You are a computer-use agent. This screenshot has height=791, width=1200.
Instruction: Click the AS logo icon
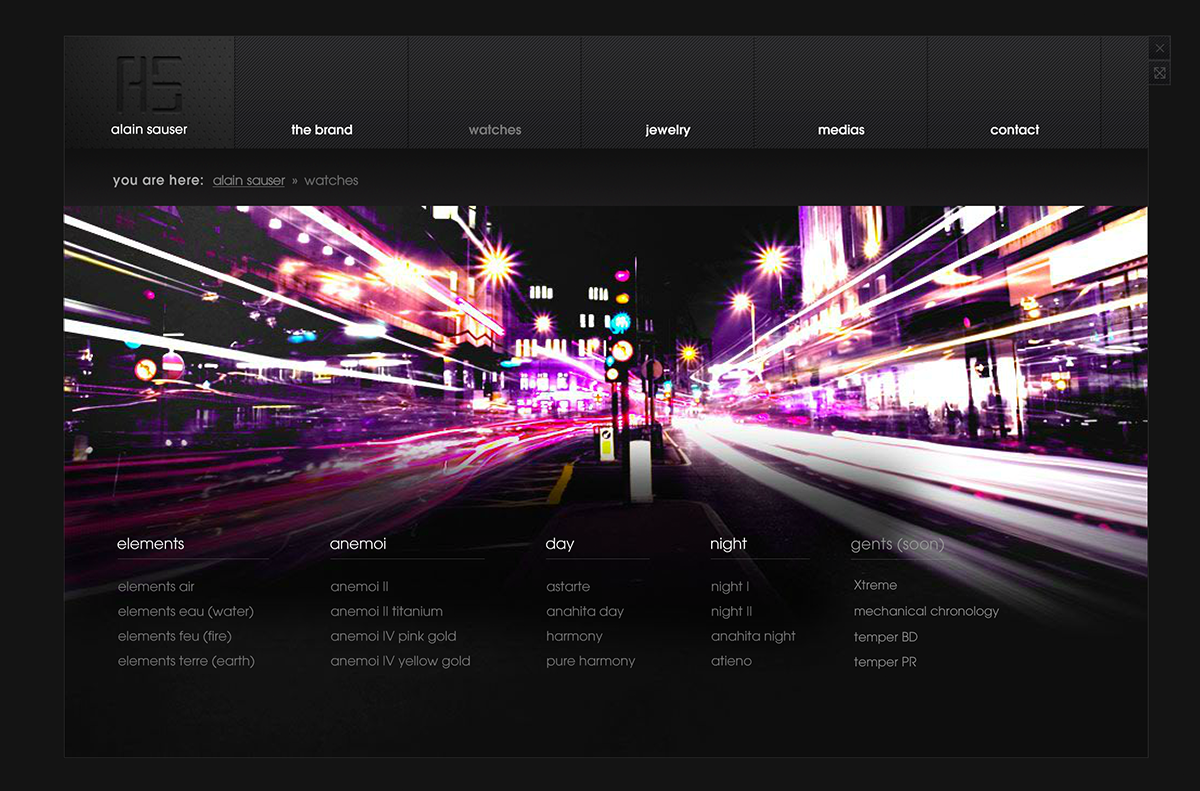click(149, 84)
